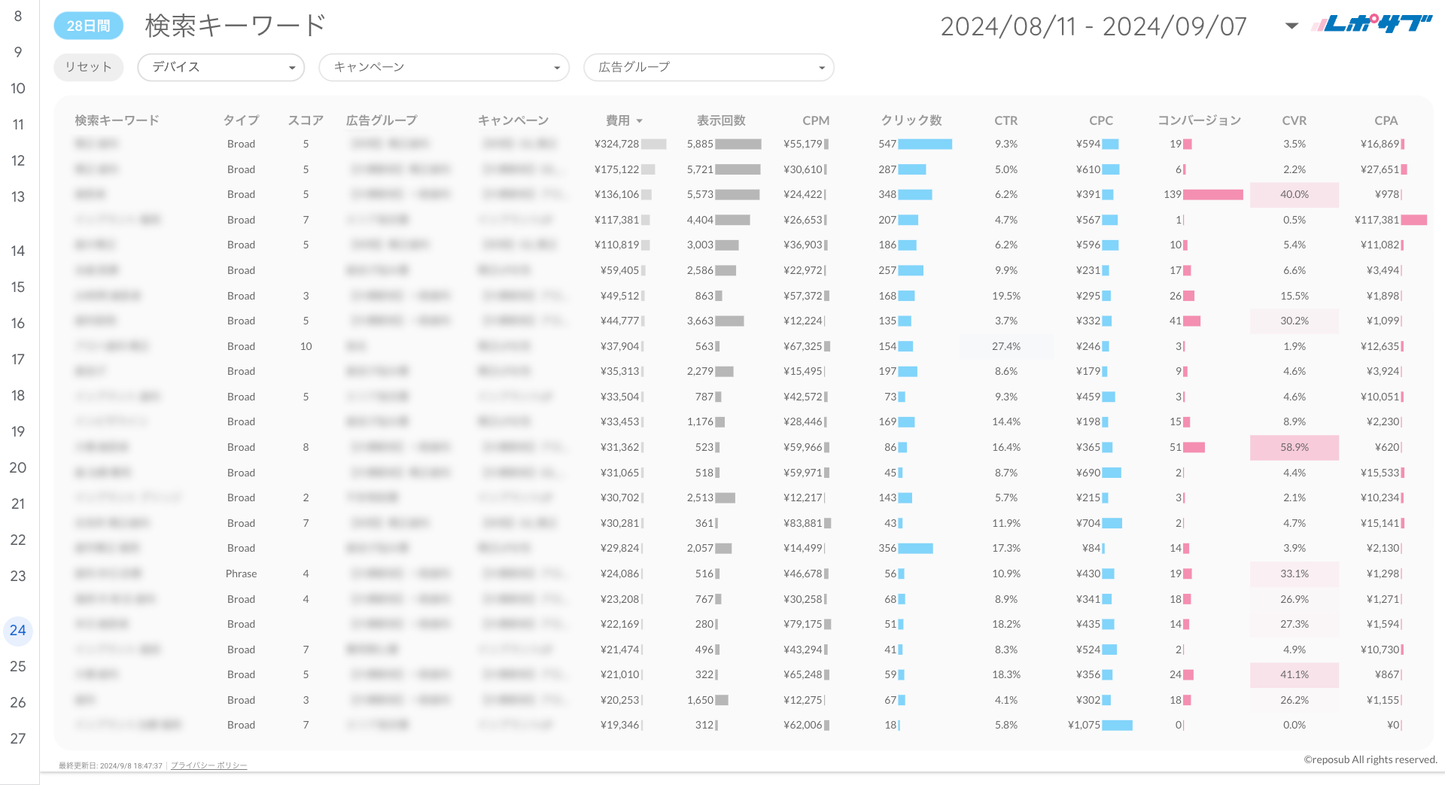Click the CPA column header
Image resolution: width=1445 pixels, height=785 pixels.
pos(1385,120)
